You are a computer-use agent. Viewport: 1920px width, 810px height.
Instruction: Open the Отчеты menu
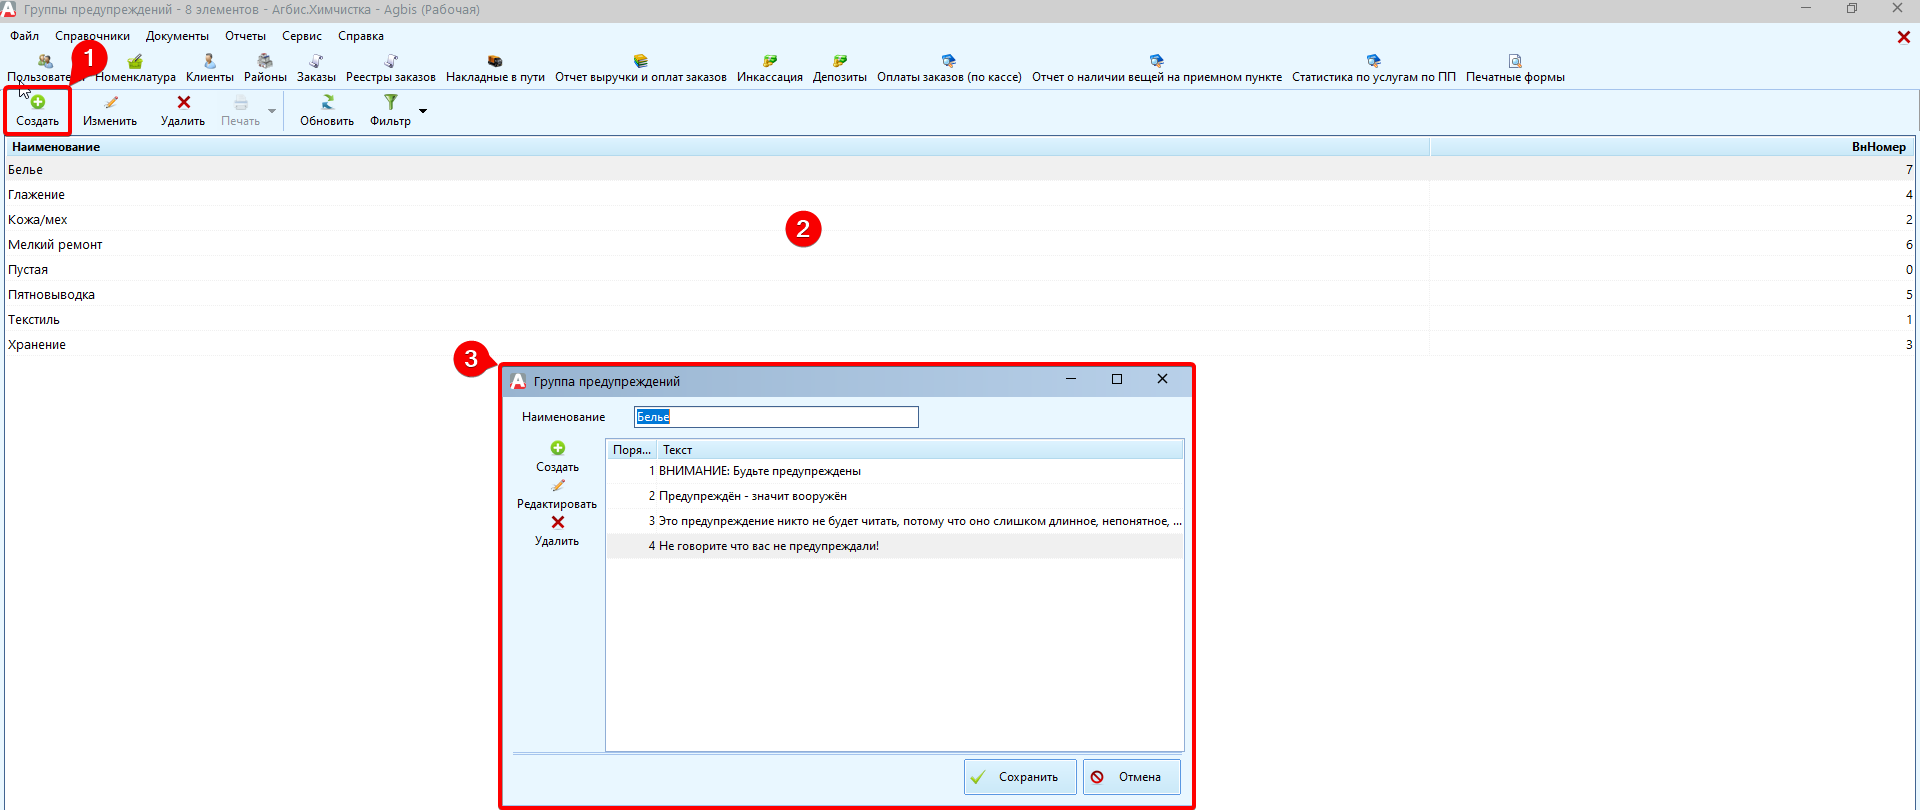tap(245, 36)
